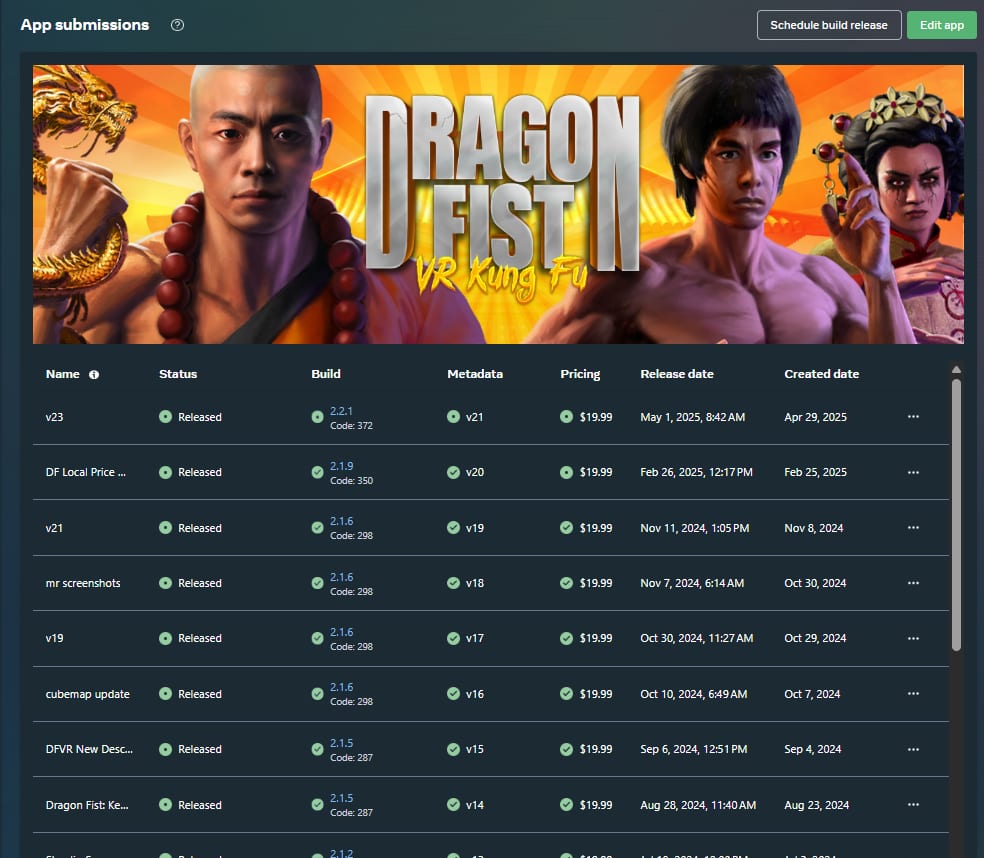Click release date May 1, 2025, 8:42 AM
984x858 pixels.
pyautogui.click(x=693, y=417)
